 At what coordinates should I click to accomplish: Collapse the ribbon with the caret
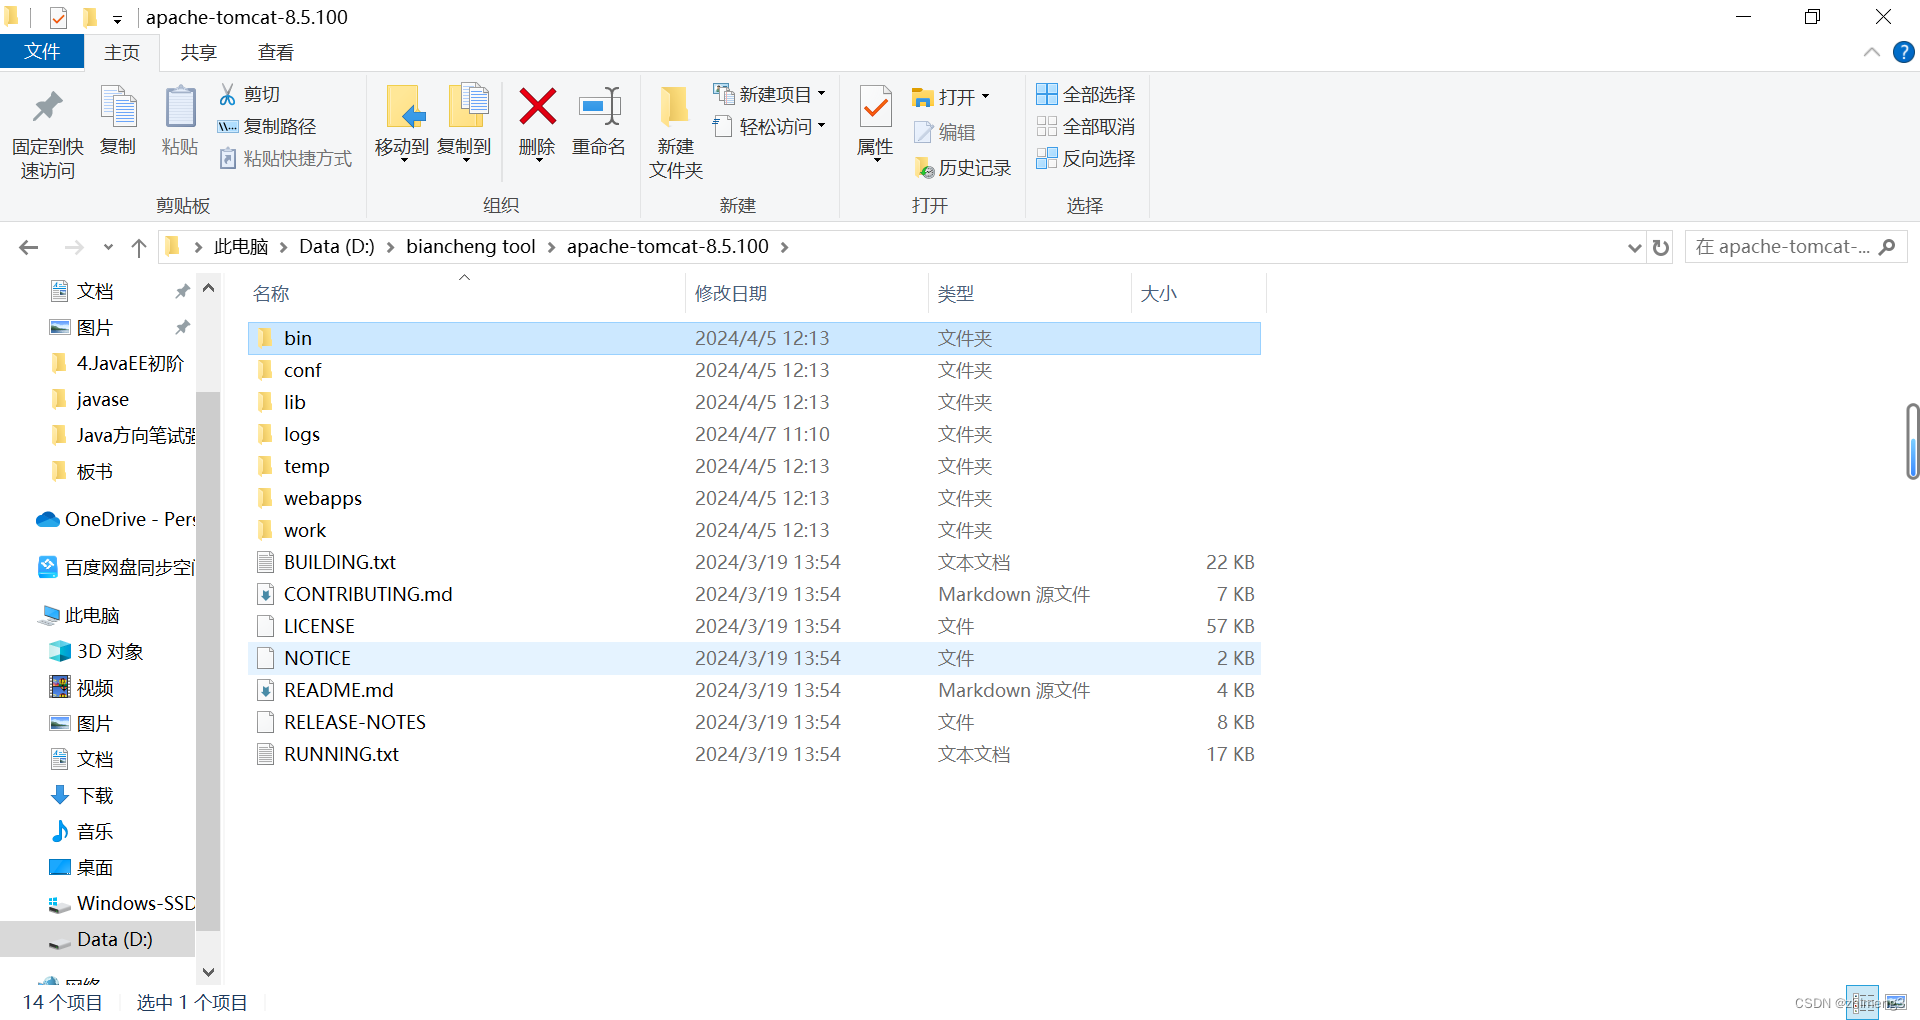tap(1872, 52)
